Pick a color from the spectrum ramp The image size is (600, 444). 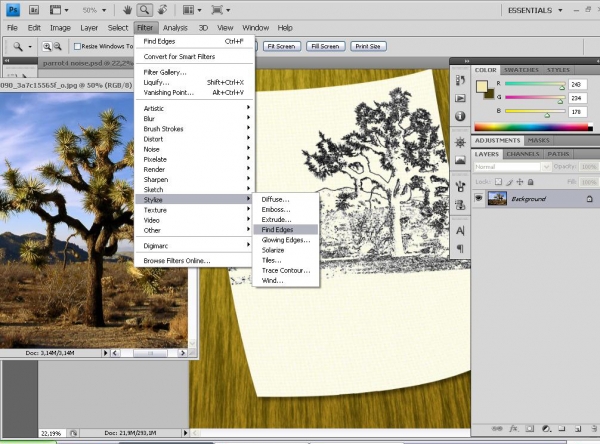click(533, 127)
